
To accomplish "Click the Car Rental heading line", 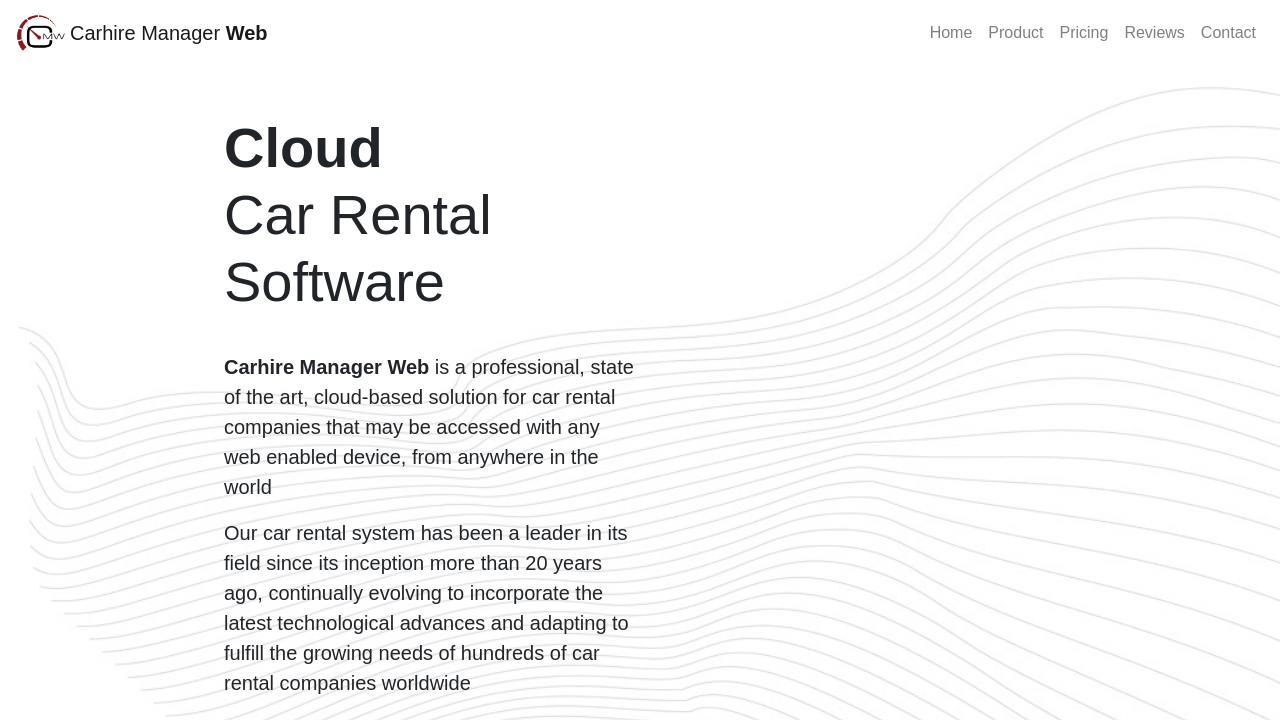I will coord(357,215).
